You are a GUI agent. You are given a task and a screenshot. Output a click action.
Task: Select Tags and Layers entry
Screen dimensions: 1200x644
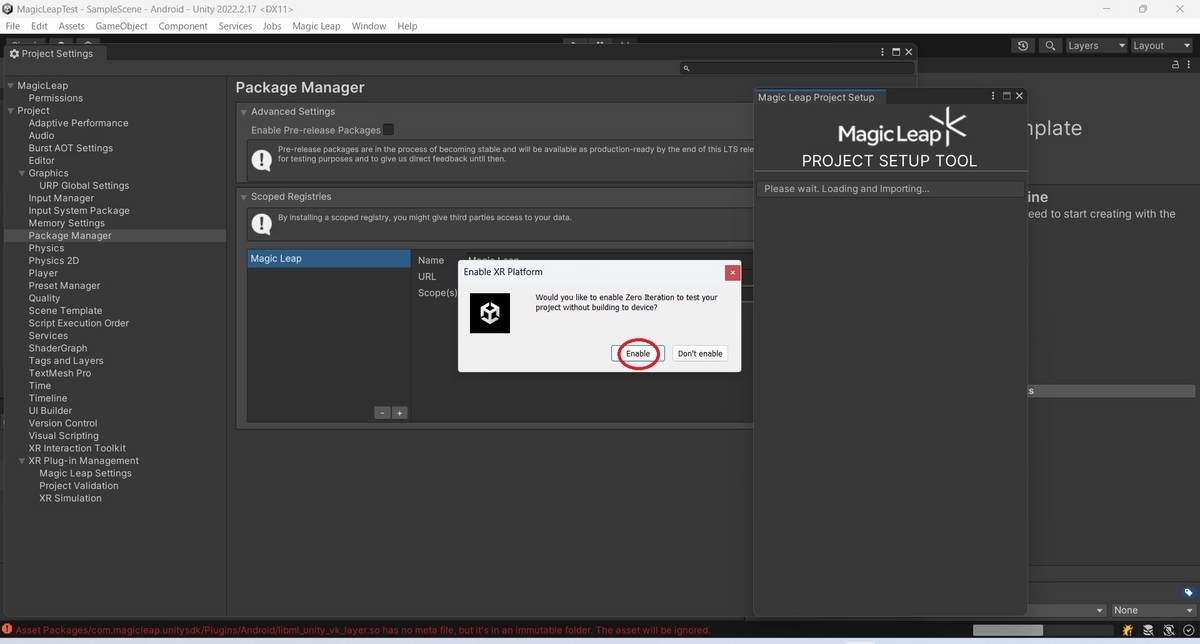pos(66,361)
